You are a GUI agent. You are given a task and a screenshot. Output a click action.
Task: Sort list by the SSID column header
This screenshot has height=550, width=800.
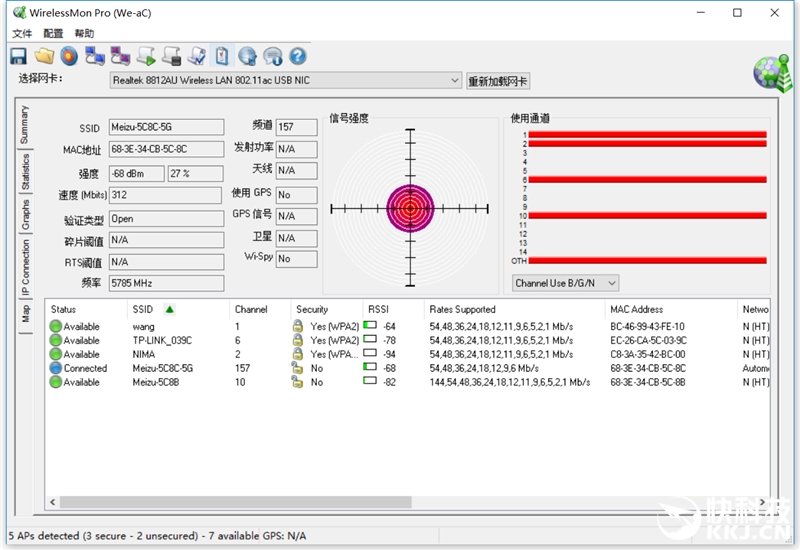[x=144, y=309]
